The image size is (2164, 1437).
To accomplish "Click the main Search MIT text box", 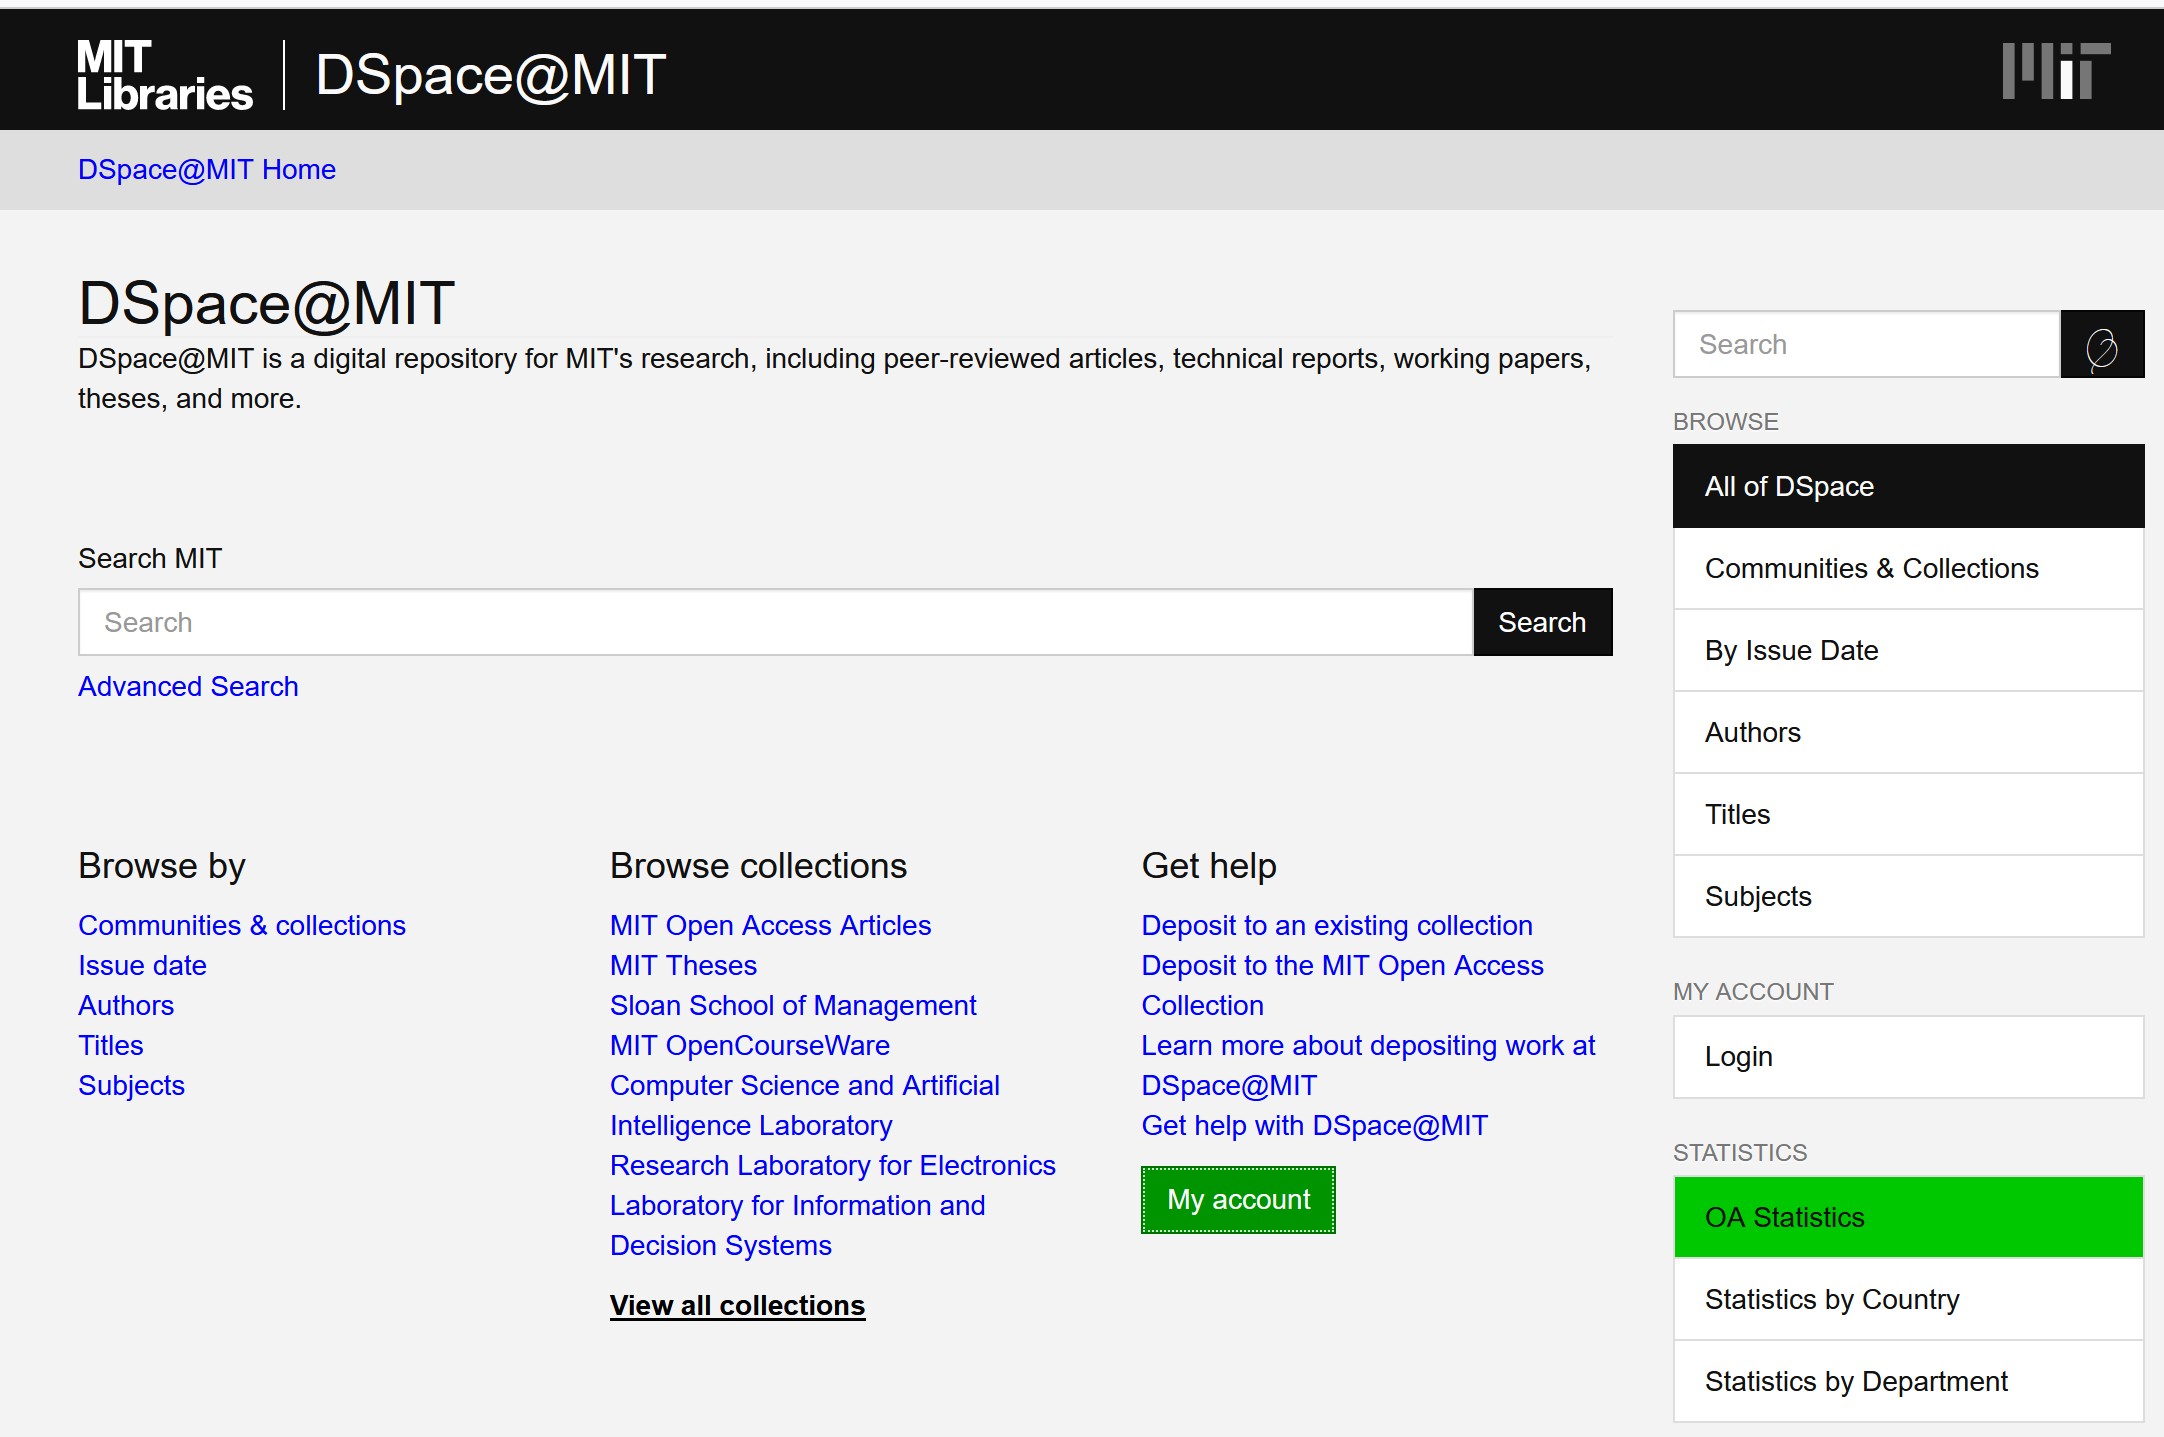I will click(x=776, y=622).
